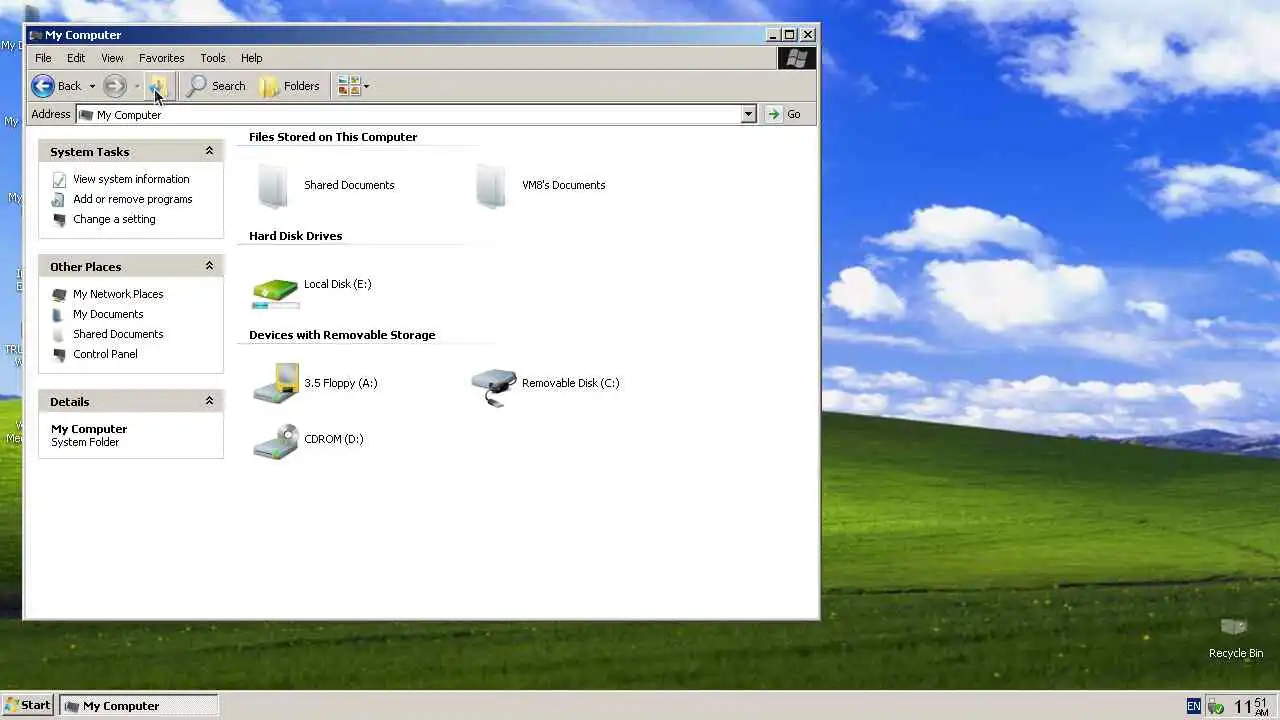Click the Views toolbar icon
The height and width of the screenshot is (720, 1280).
pyautogui.click(x=349, y=86)
